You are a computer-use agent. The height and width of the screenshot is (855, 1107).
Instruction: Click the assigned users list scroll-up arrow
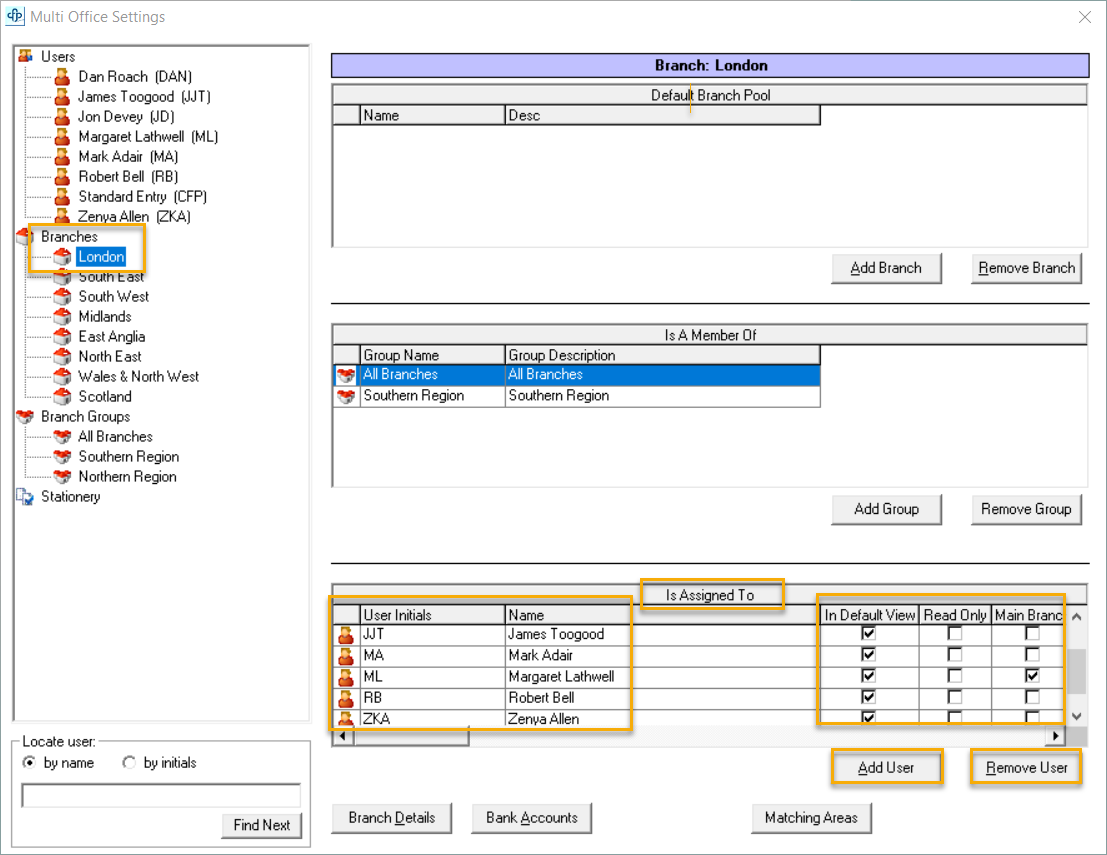[x=1077, y=616]
